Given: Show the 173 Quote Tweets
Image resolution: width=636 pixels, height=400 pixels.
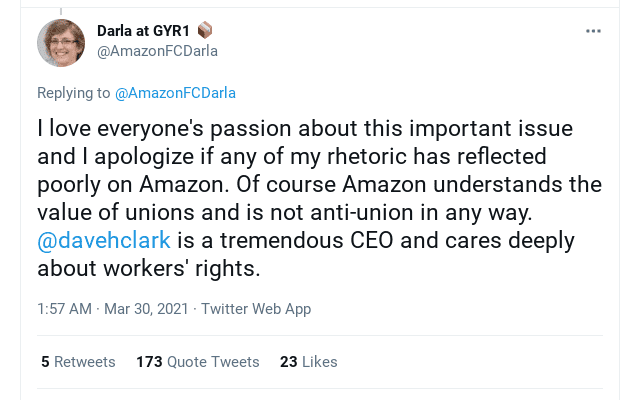Looking at the screenshot, I should coord(197,362).
